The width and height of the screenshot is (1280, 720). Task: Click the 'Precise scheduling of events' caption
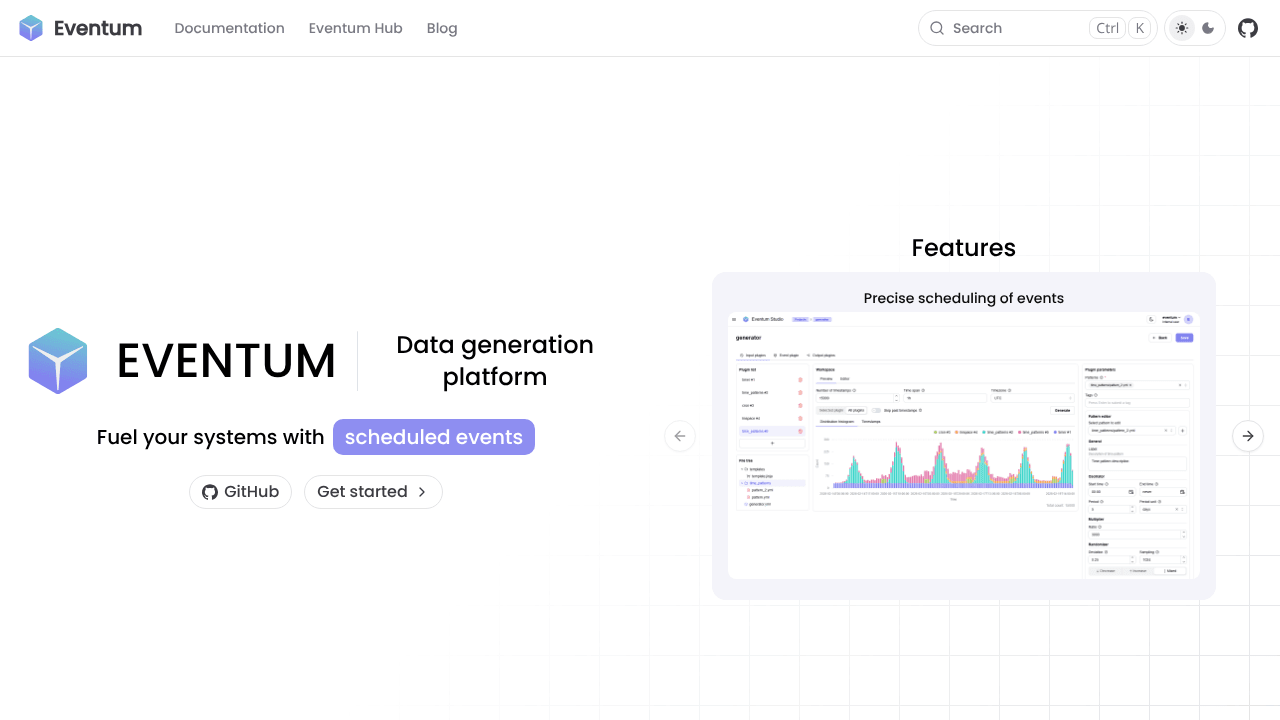(x=964, y=298)
